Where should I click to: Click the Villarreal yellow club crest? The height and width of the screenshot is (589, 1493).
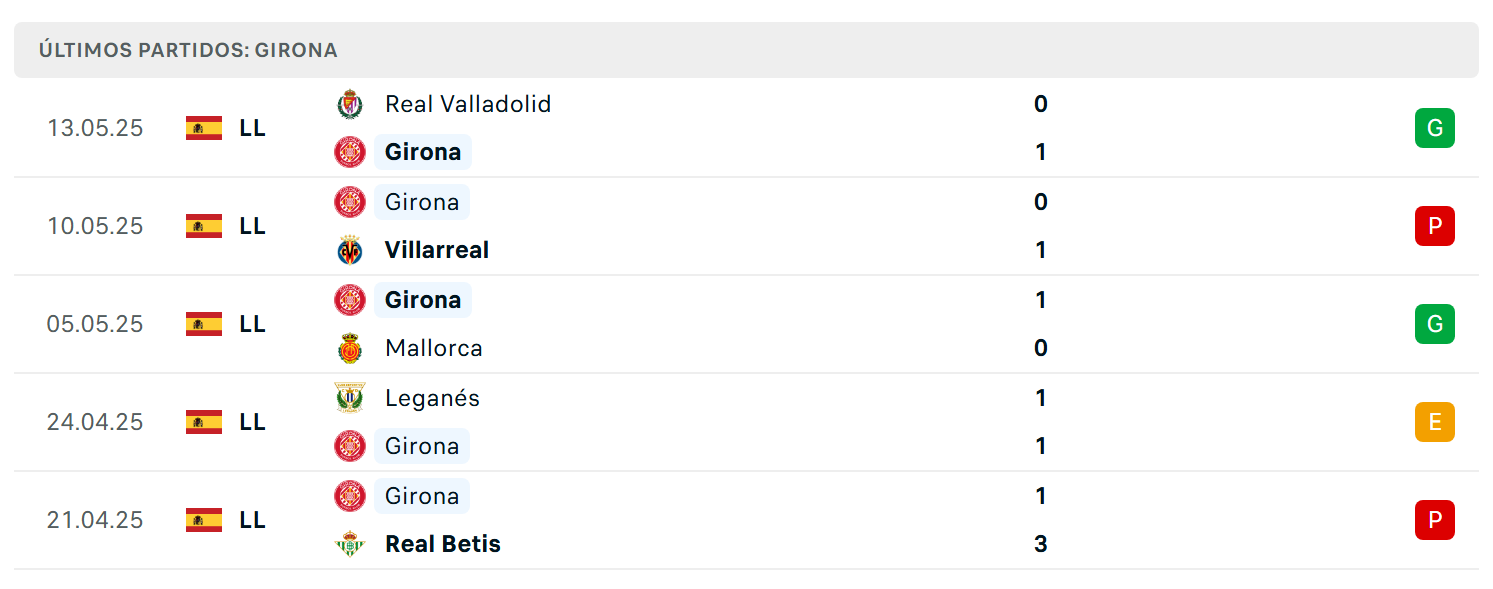click(x=350, y=250)
